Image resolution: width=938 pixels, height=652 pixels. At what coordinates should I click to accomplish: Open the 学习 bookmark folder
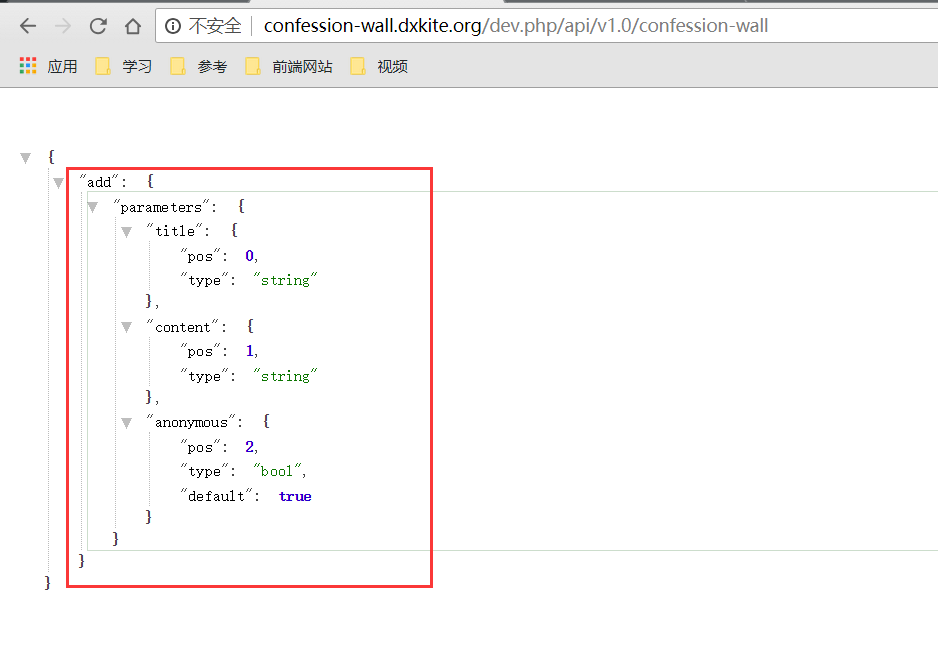(x=124, y=67)
